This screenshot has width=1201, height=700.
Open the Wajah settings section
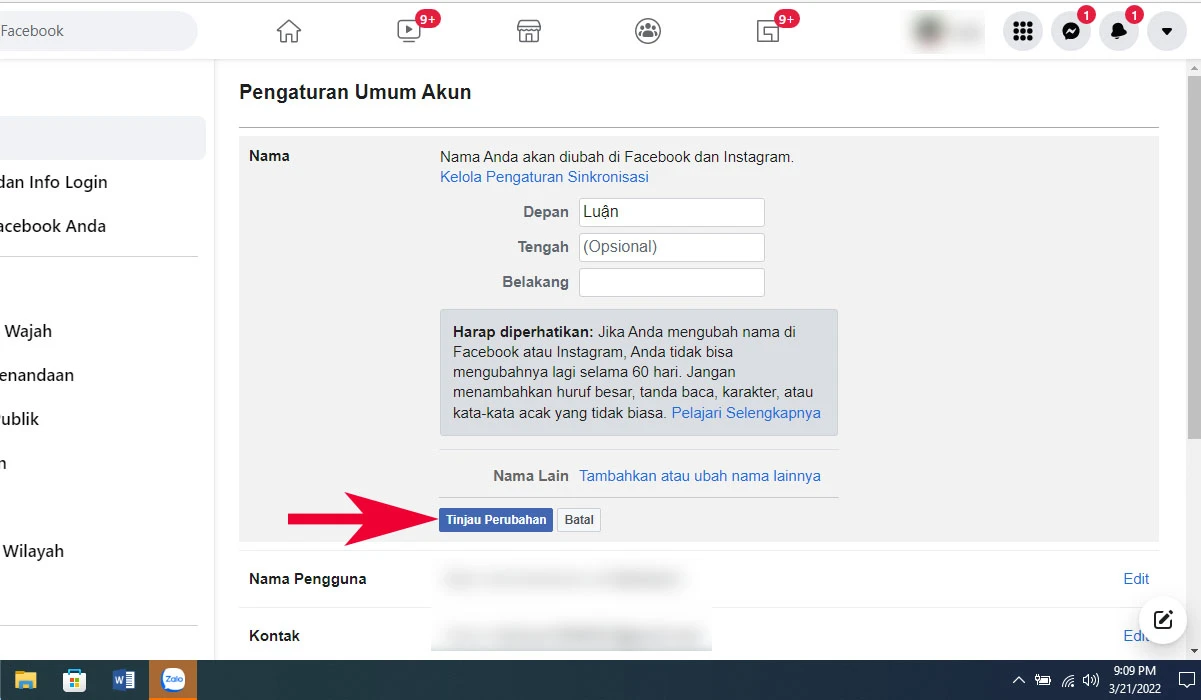pyautogui.click(x=30, y=331)
